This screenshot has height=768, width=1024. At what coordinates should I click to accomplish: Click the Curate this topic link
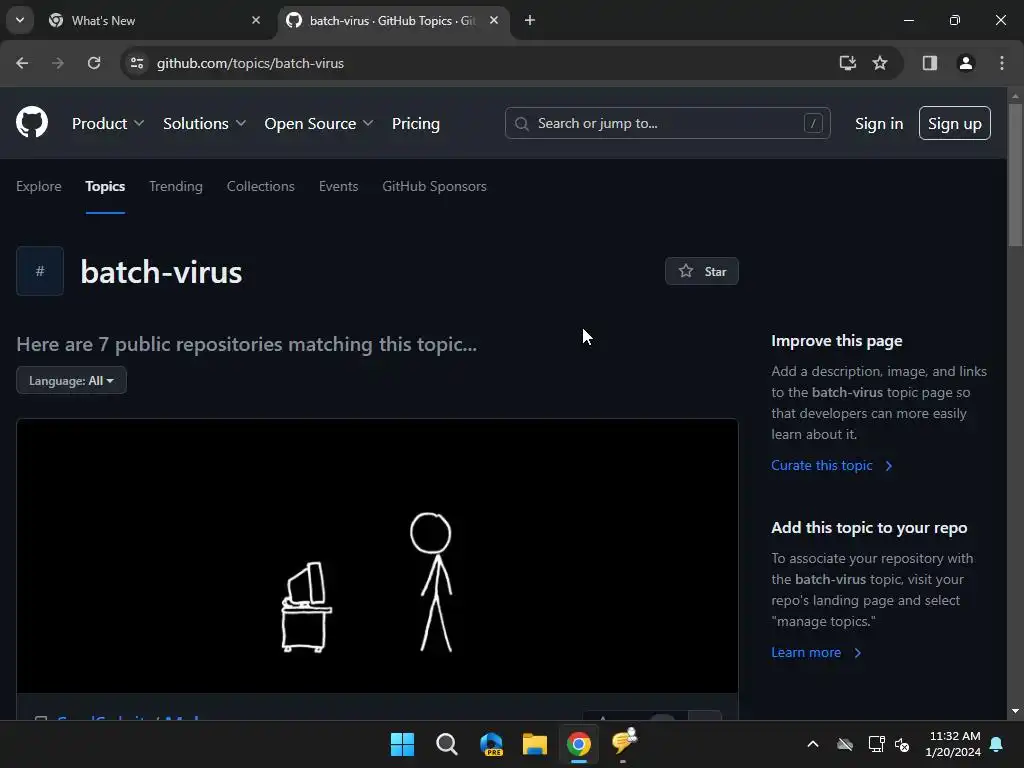point(831,465)
